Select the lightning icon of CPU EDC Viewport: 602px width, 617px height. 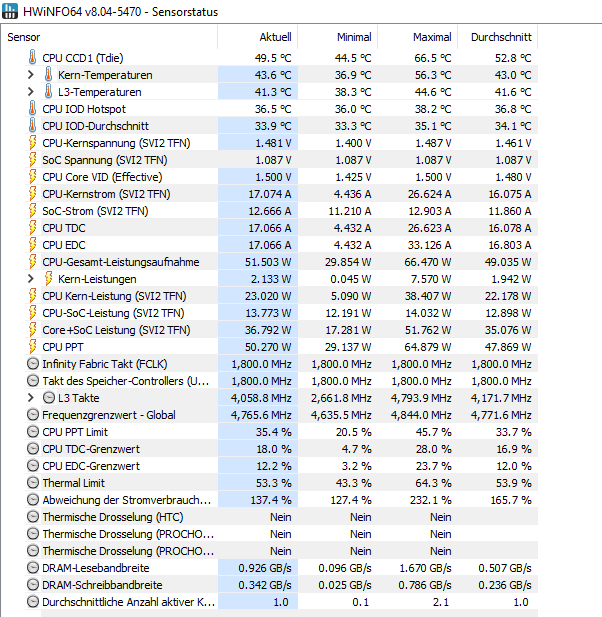point(33,244)
